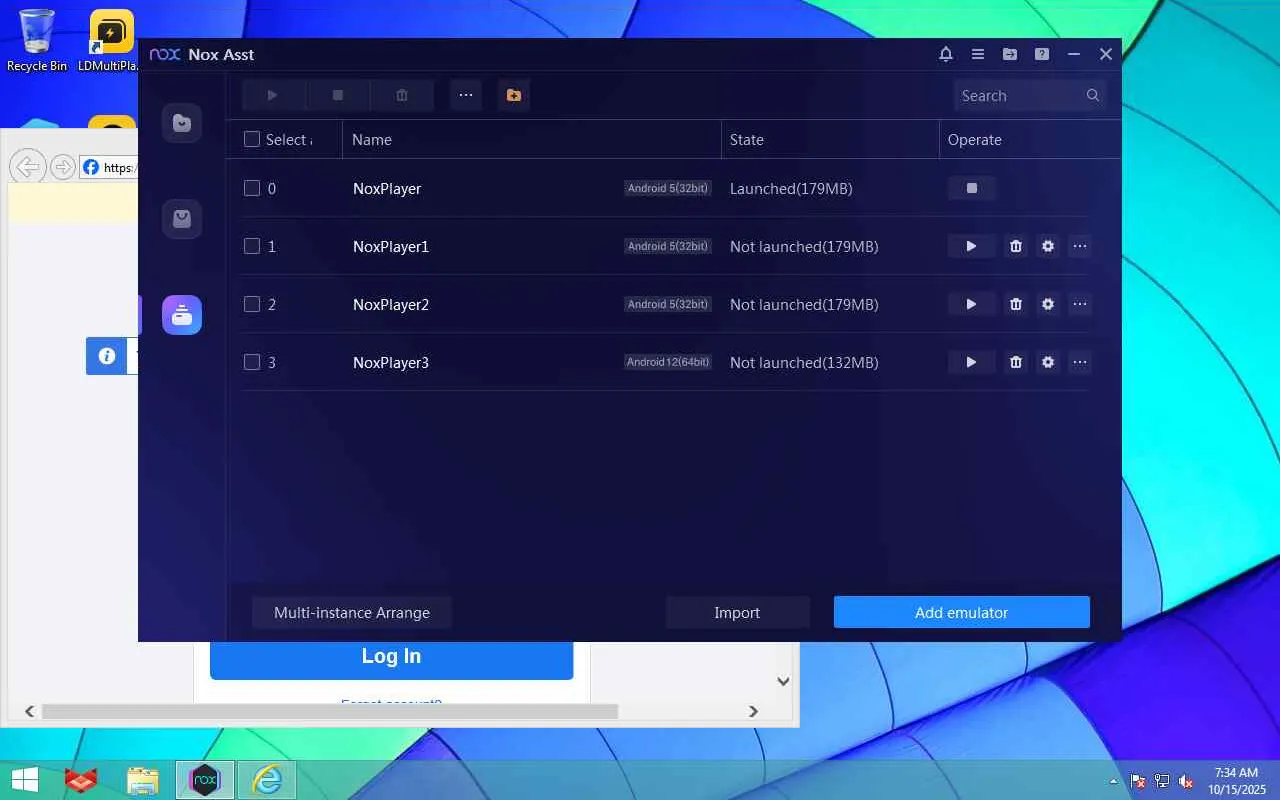Stop the running NoxPlayer instance
1280x800 pixels.
[972, 188]
